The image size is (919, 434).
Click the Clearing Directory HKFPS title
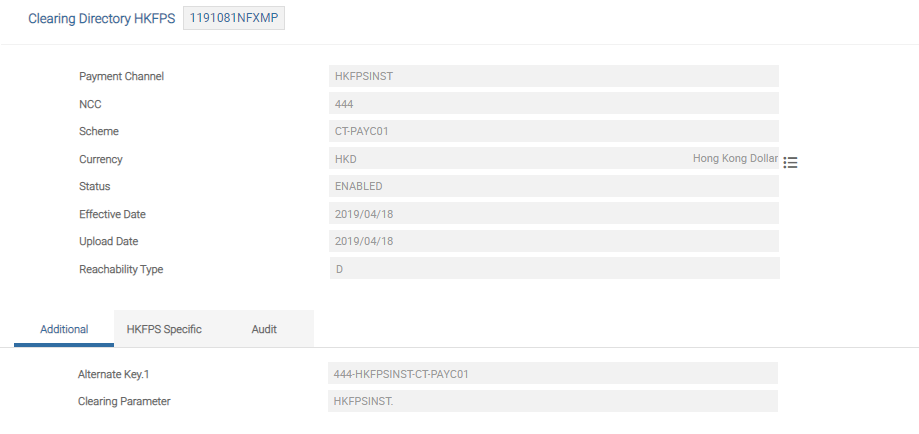pos(101,19)
